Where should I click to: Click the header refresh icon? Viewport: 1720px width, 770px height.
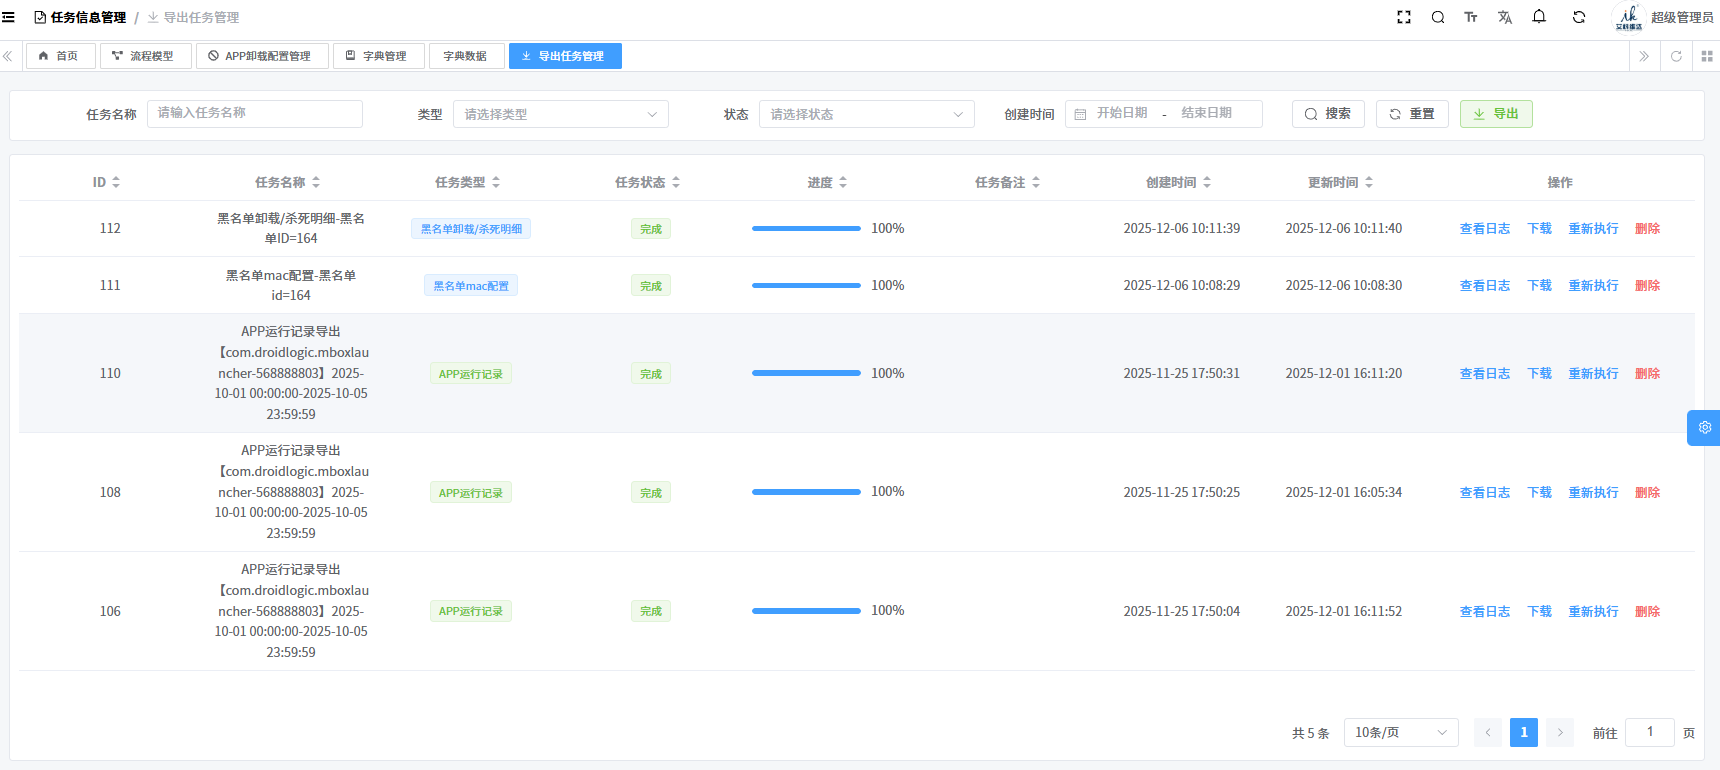(1579, 17)
